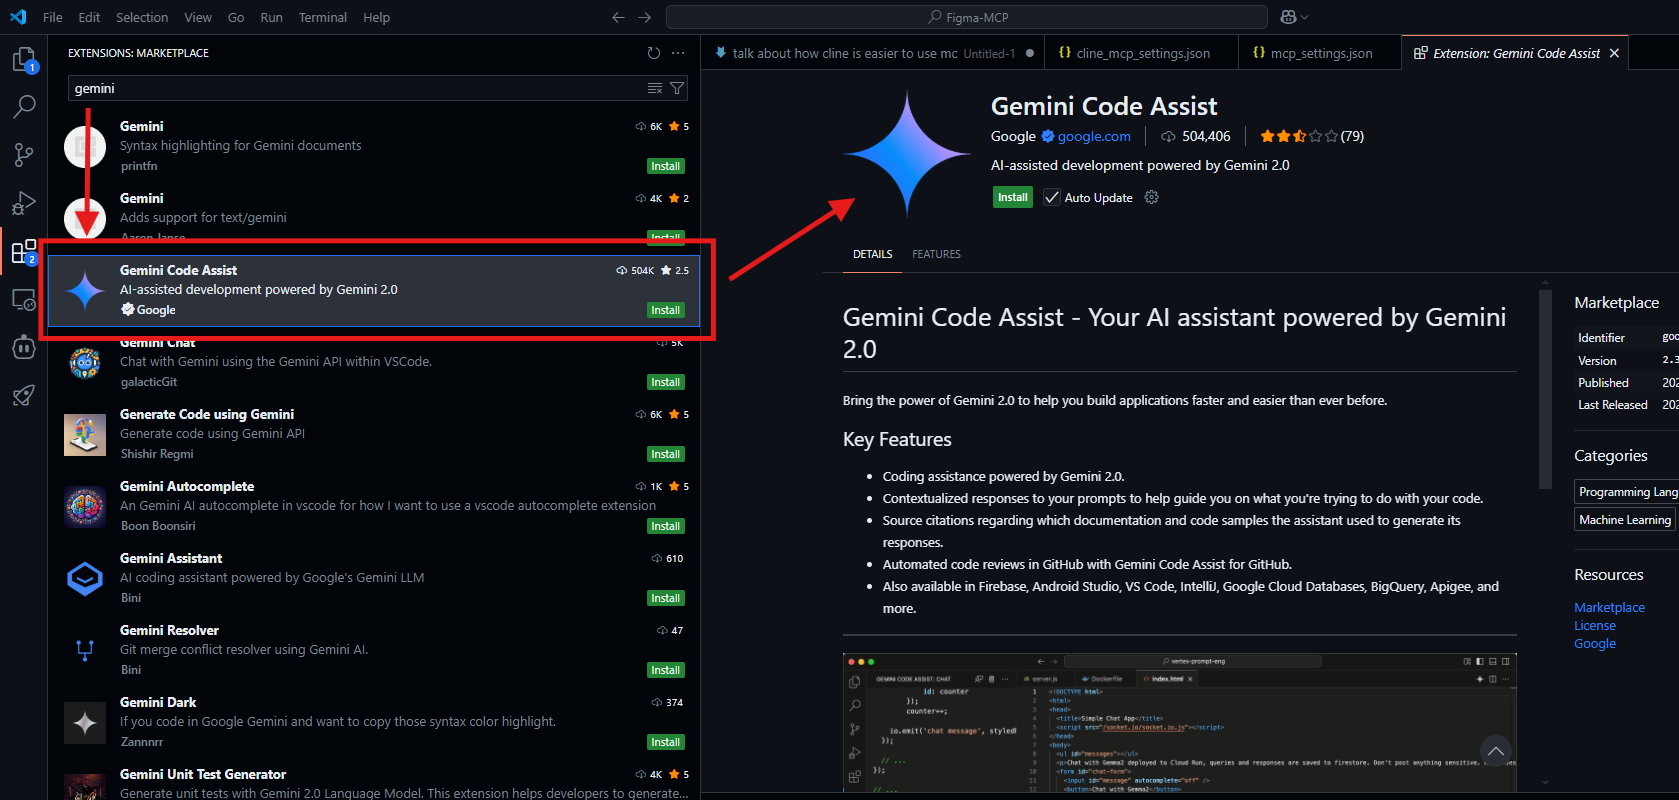The height and width of the screenshot is (800, 1679).
Task: Install Gemini Code Assist from detail page
Action: [x=1012, y=197]
